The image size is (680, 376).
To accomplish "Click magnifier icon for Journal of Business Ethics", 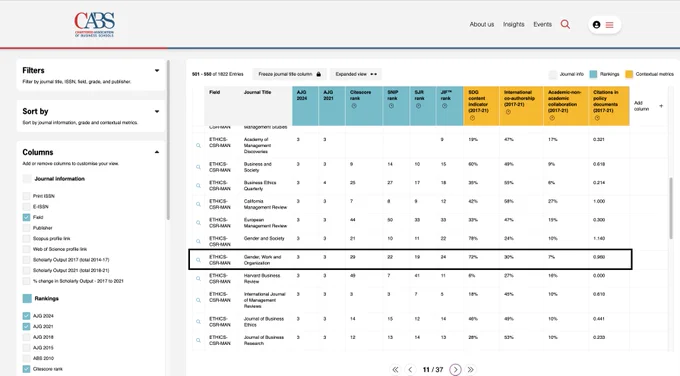I will (198, 322).
